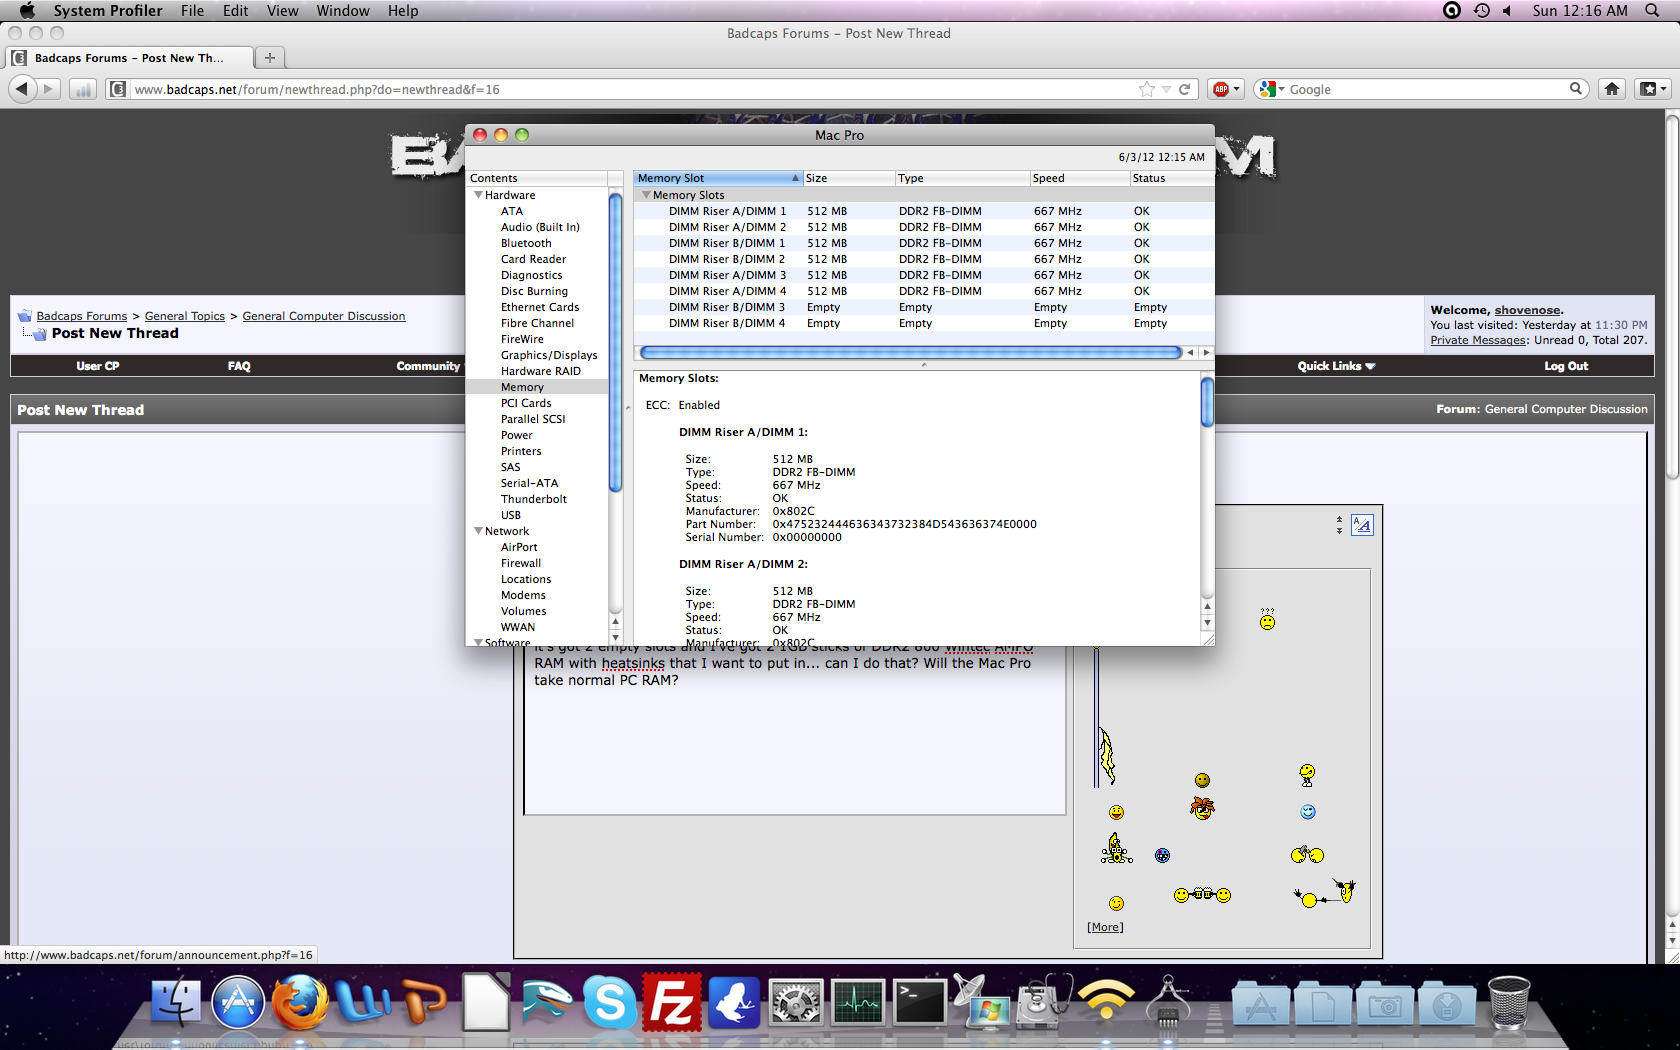Open the Quick Links dropdown

(1336, 366)
